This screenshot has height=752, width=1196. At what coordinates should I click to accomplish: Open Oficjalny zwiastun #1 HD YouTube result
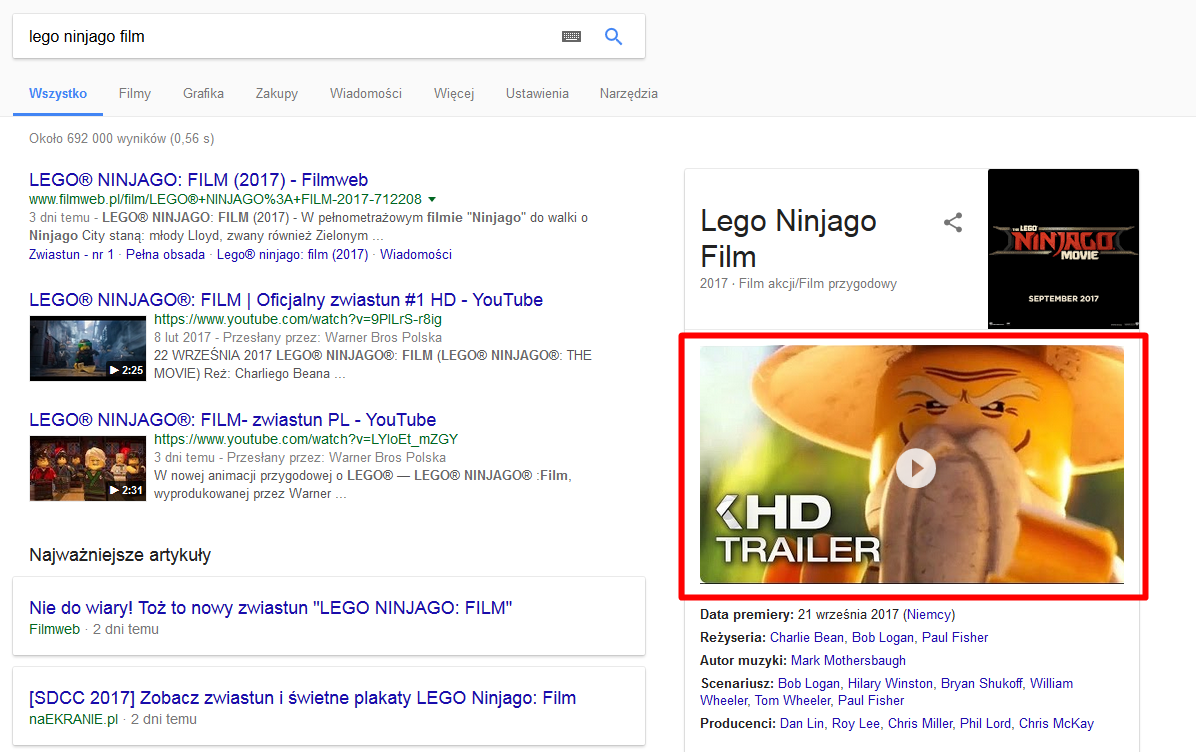pos(286,300)
